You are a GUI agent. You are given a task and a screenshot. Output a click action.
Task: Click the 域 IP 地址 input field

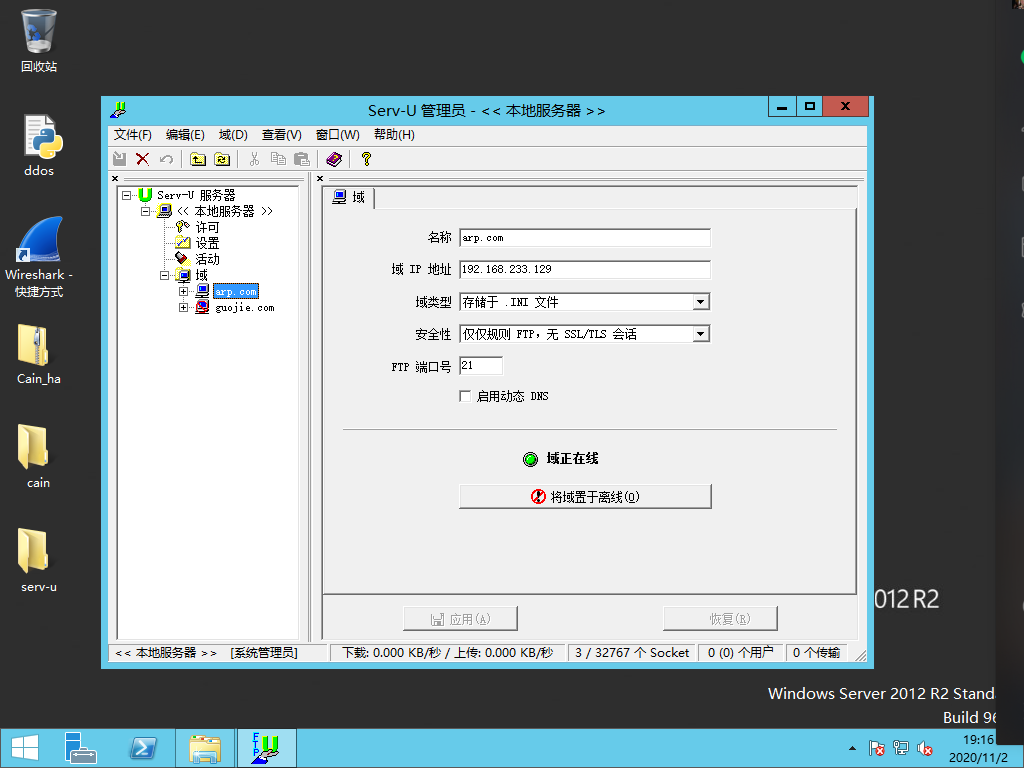[x=585, y=269]
